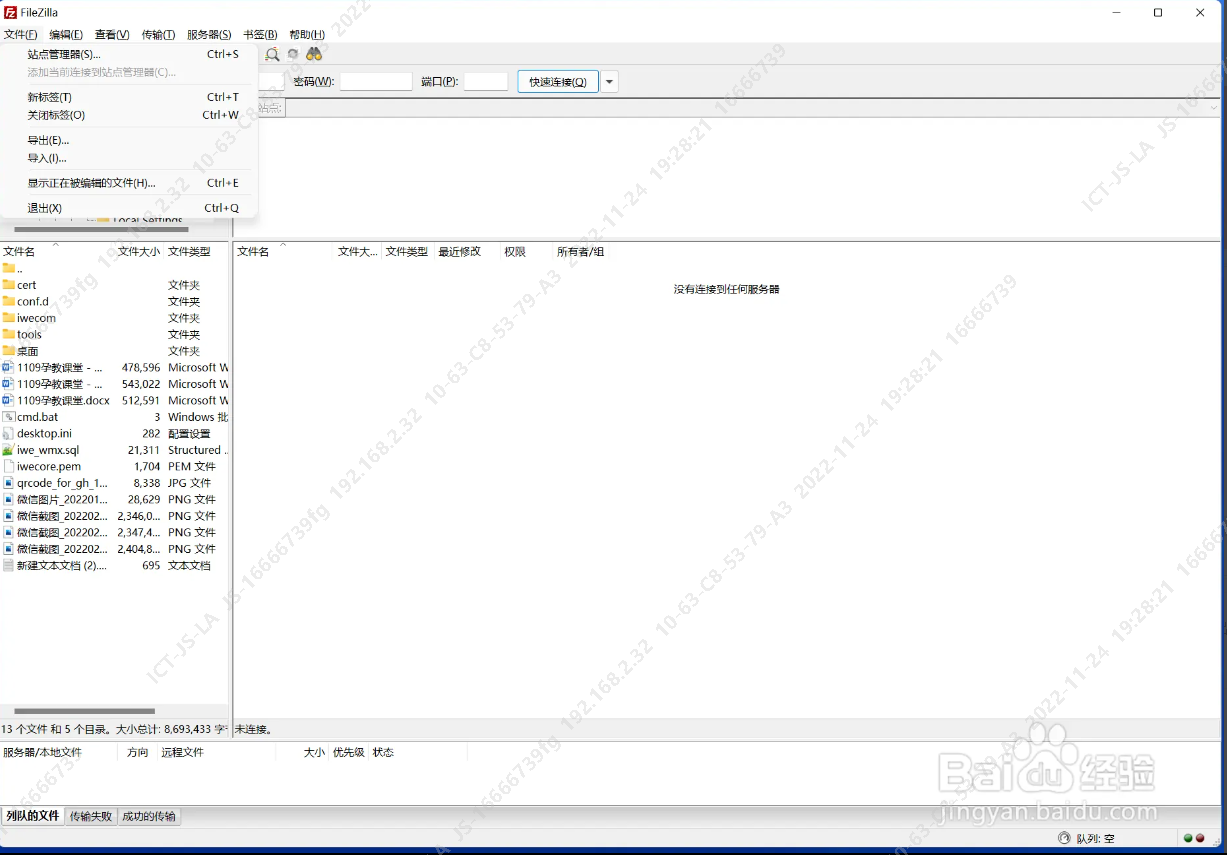Click the binoculars file search icon
The width and height of the screenshot is (1227, 855).
pyautogui.click(x=314, y=54)
